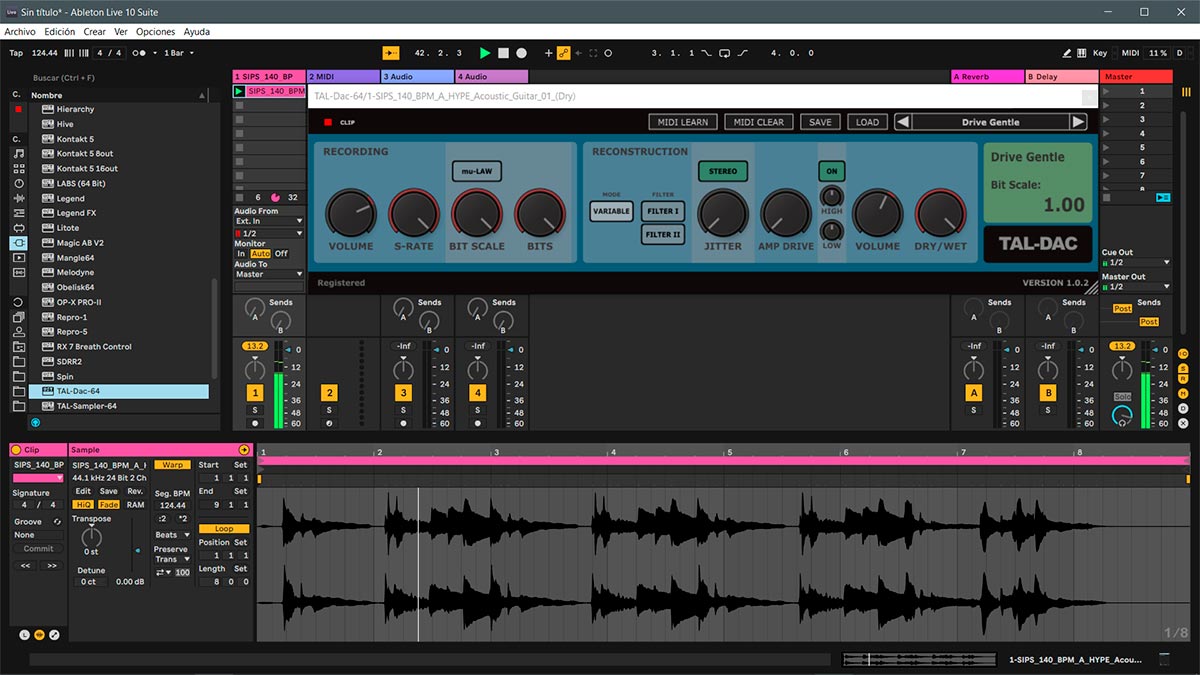Toggle the Automation Arm button

564,53
